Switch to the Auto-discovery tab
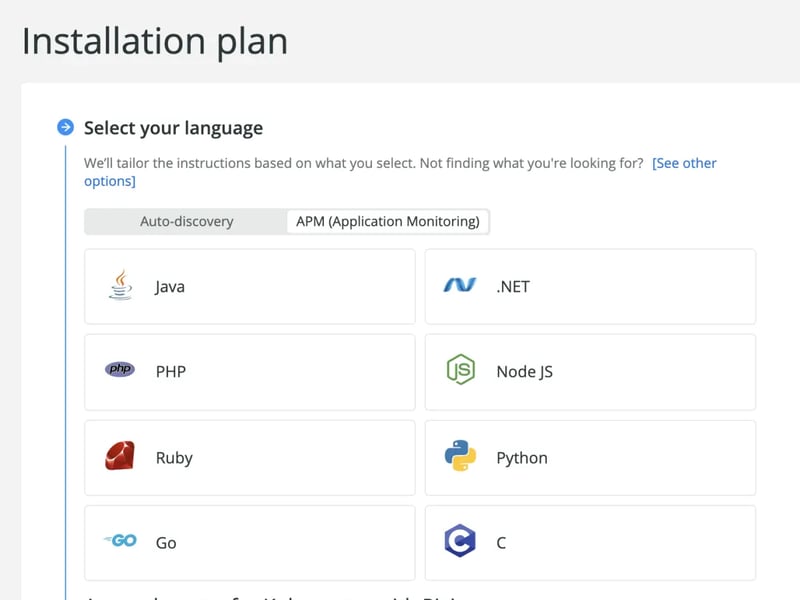The width and height of the screenshot is (800, 600). click(187, 221)
